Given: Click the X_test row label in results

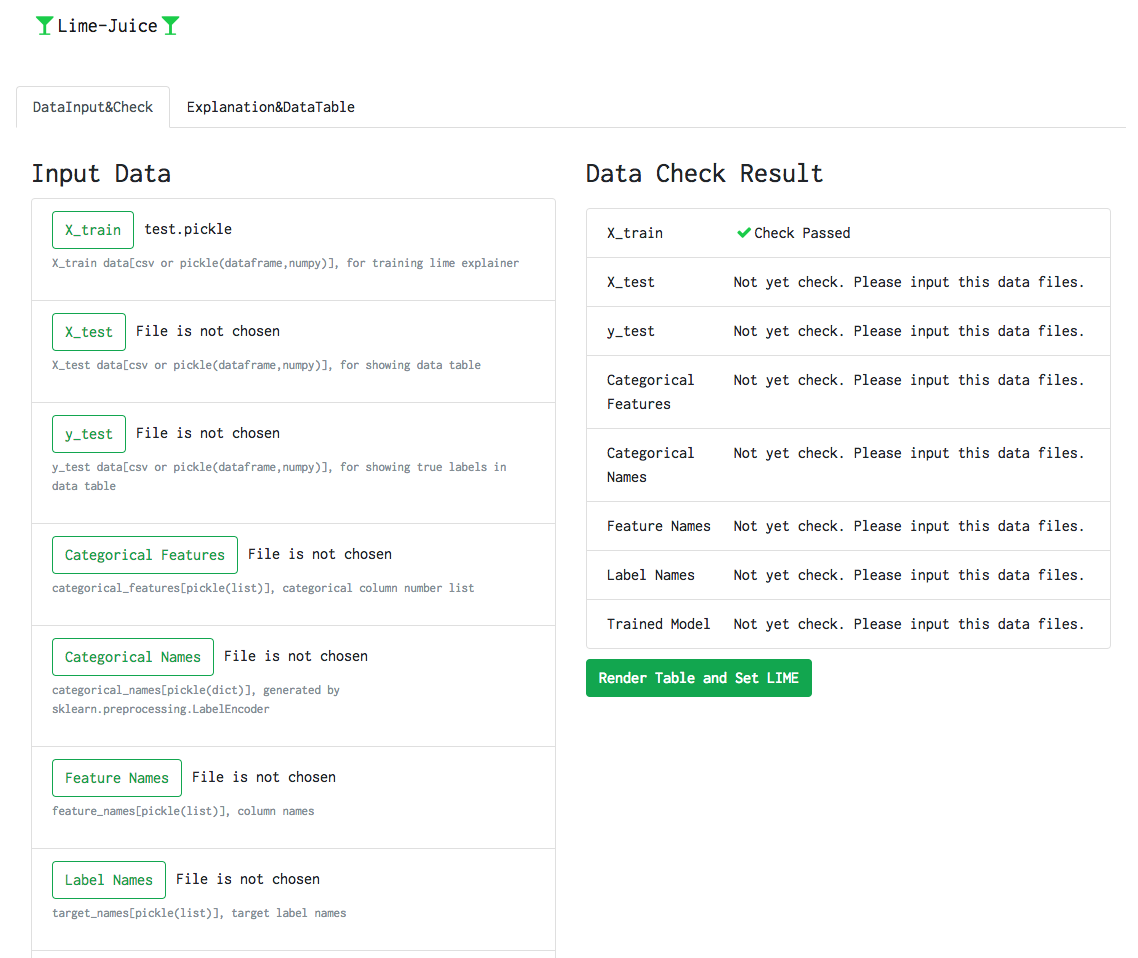Looking at the screenshot, I should coord(631,282).
